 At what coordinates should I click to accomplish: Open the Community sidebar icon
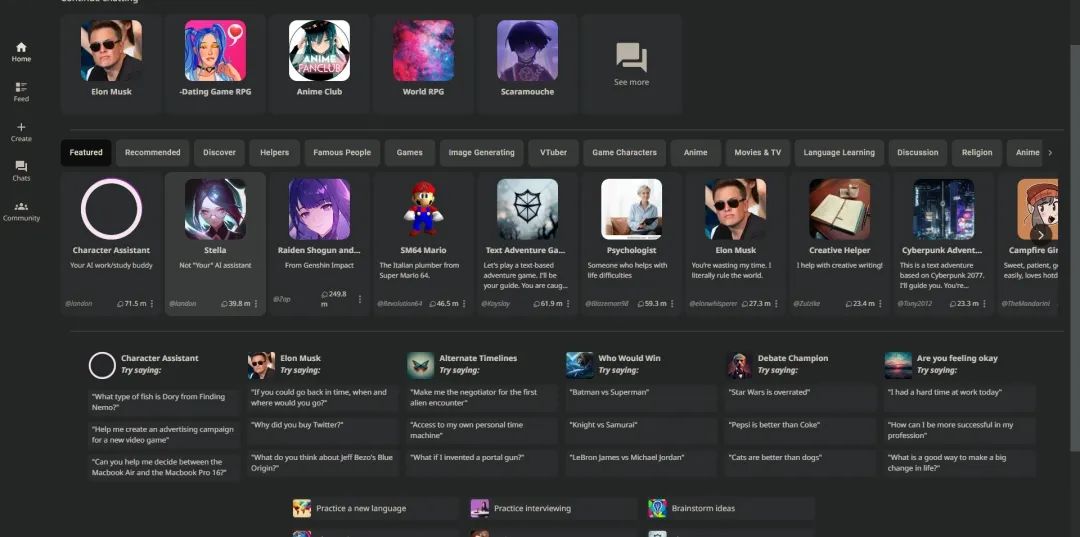point(21,206)
